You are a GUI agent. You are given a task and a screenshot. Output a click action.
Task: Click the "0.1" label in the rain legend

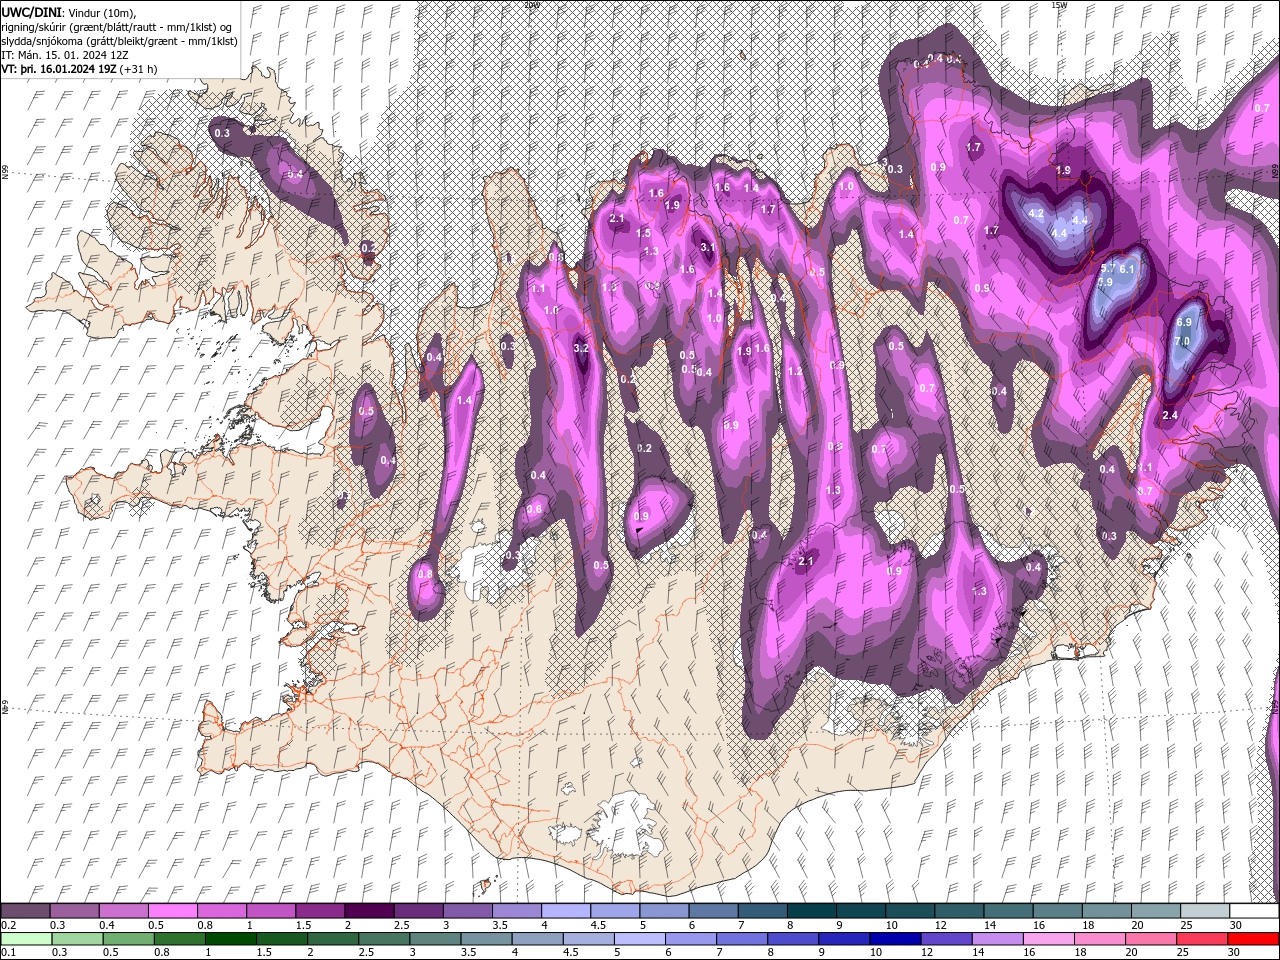click(x=8, y=952)
